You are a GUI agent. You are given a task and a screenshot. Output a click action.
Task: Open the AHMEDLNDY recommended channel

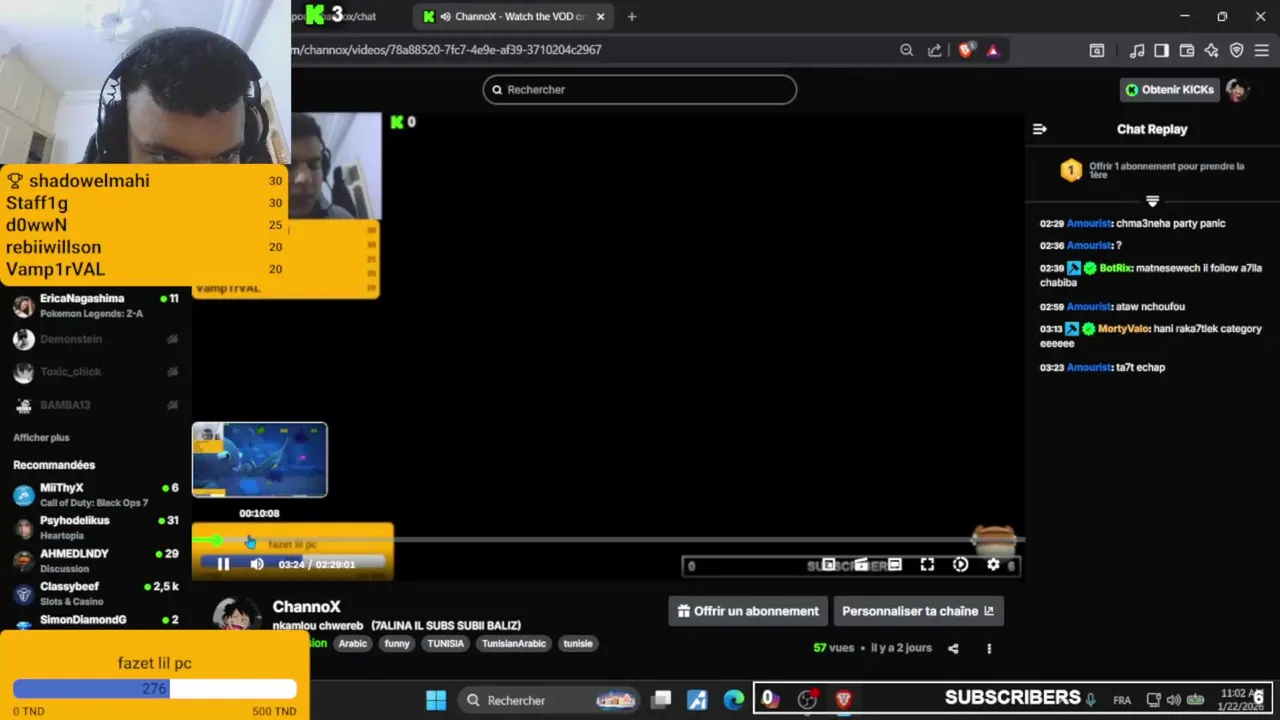(96, 560)
